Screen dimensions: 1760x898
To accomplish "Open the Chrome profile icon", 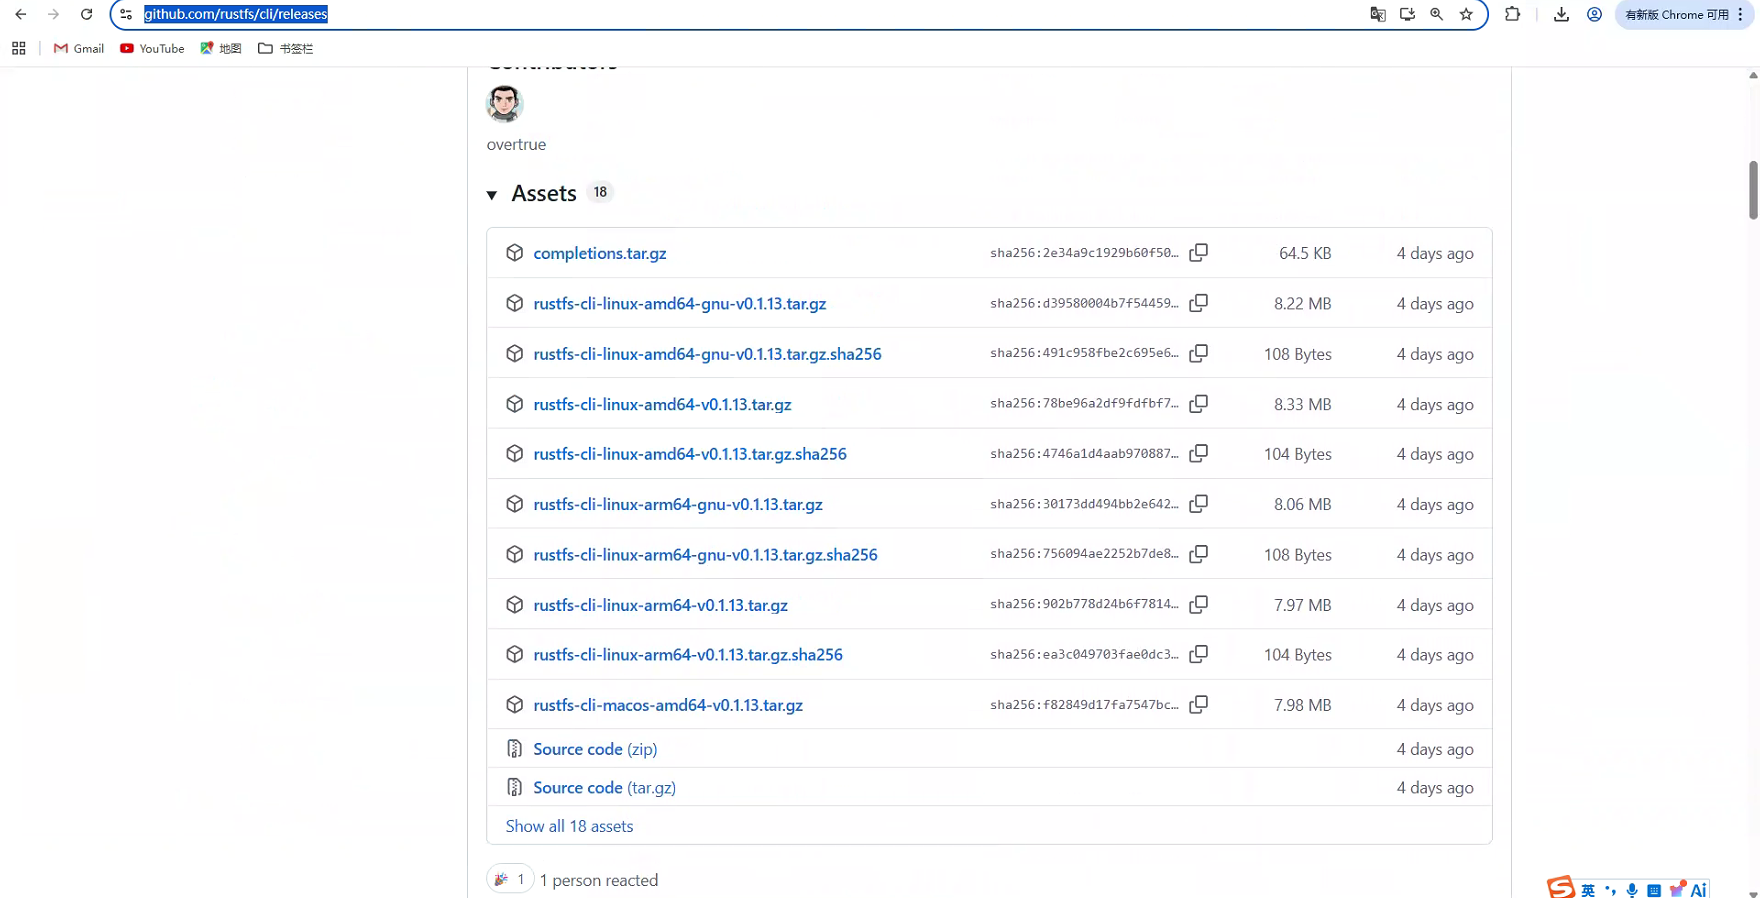I will (x=1594, y=14).
